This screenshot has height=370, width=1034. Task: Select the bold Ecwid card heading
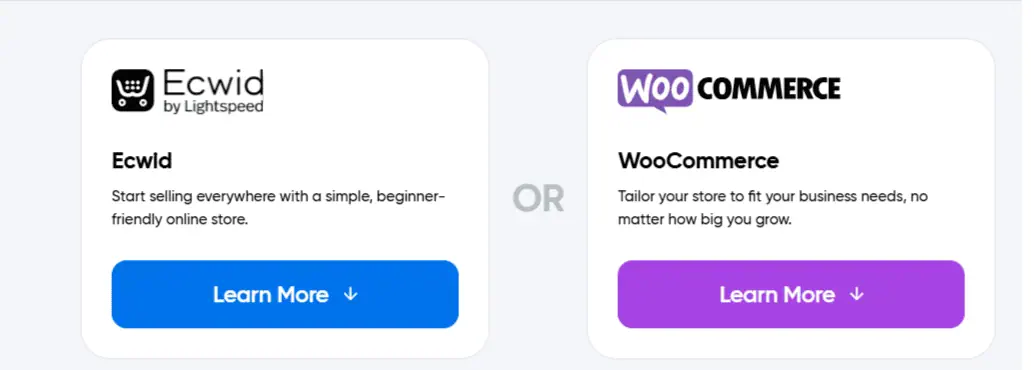point(142,161)
